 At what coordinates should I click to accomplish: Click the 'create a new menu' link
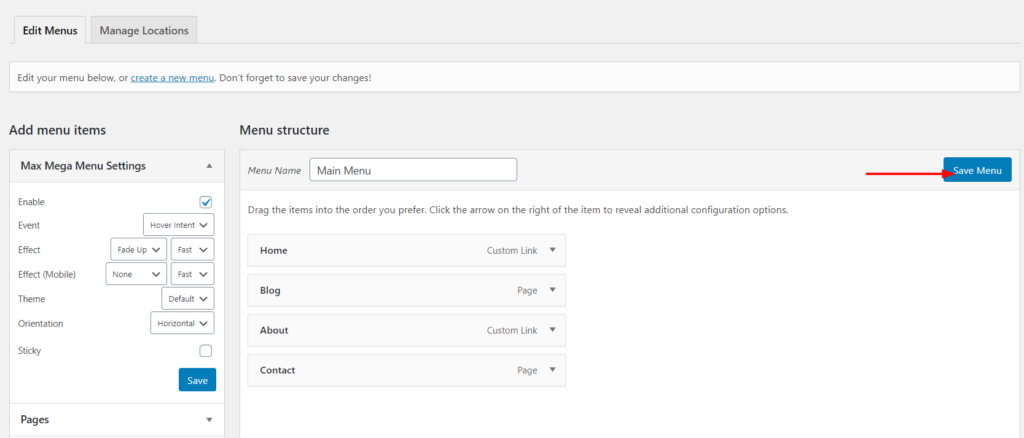point(171,77)
